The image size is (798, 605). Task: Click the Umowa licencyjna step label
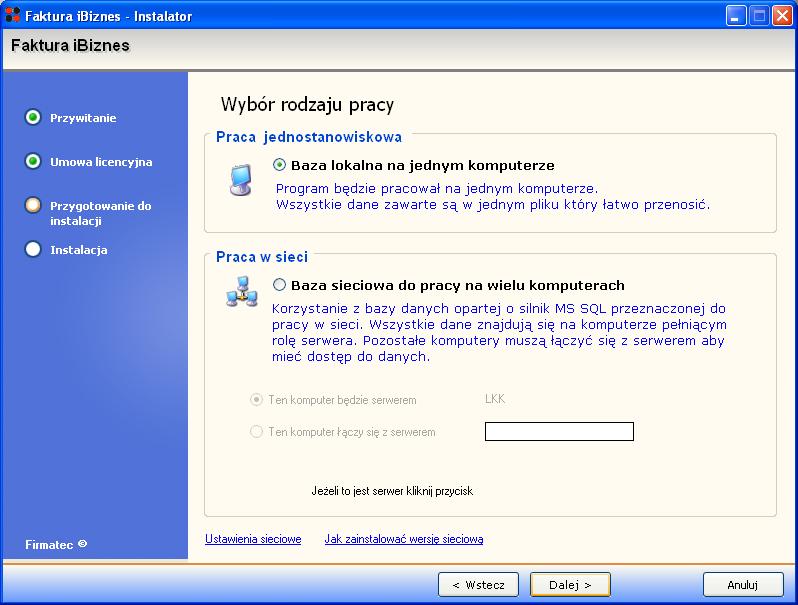pos(101,162)
